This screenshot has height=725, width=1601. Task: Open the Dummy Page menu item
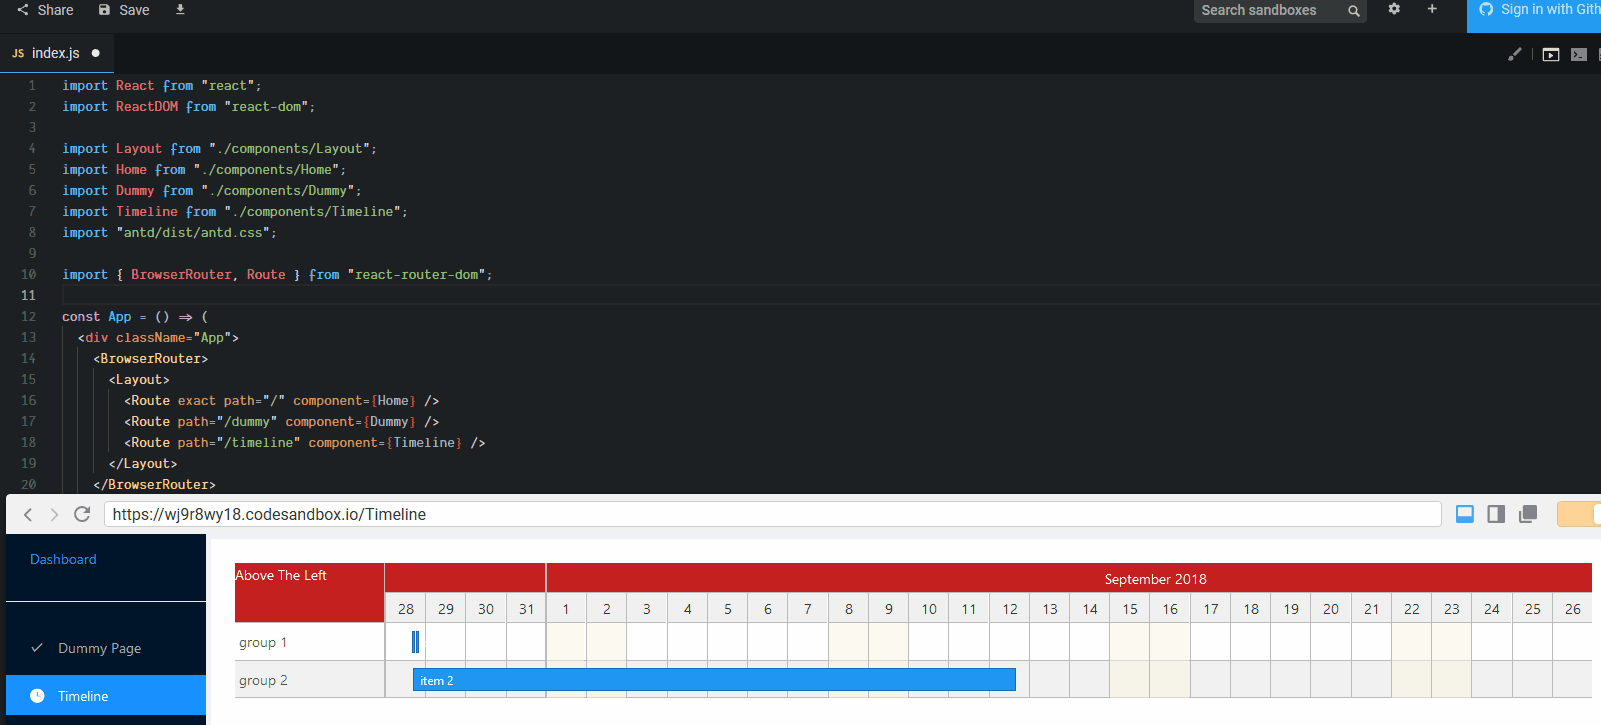point(106,648)
